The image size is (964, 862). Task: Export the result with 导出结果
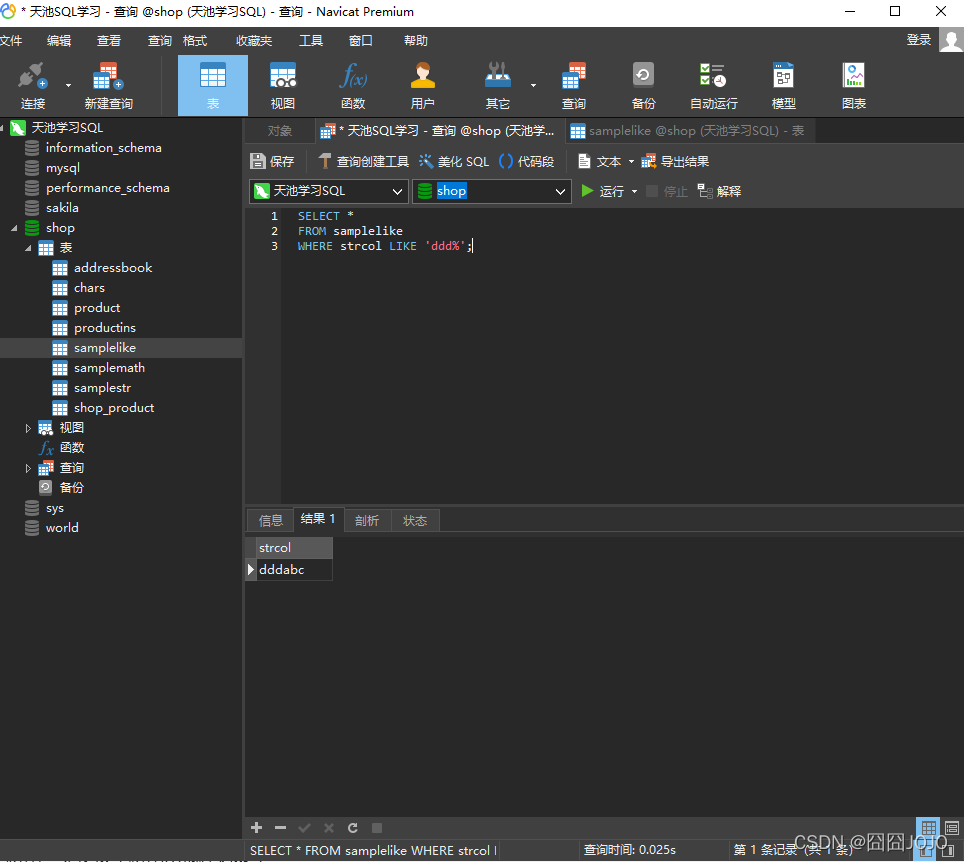click(x=675, y=161)
